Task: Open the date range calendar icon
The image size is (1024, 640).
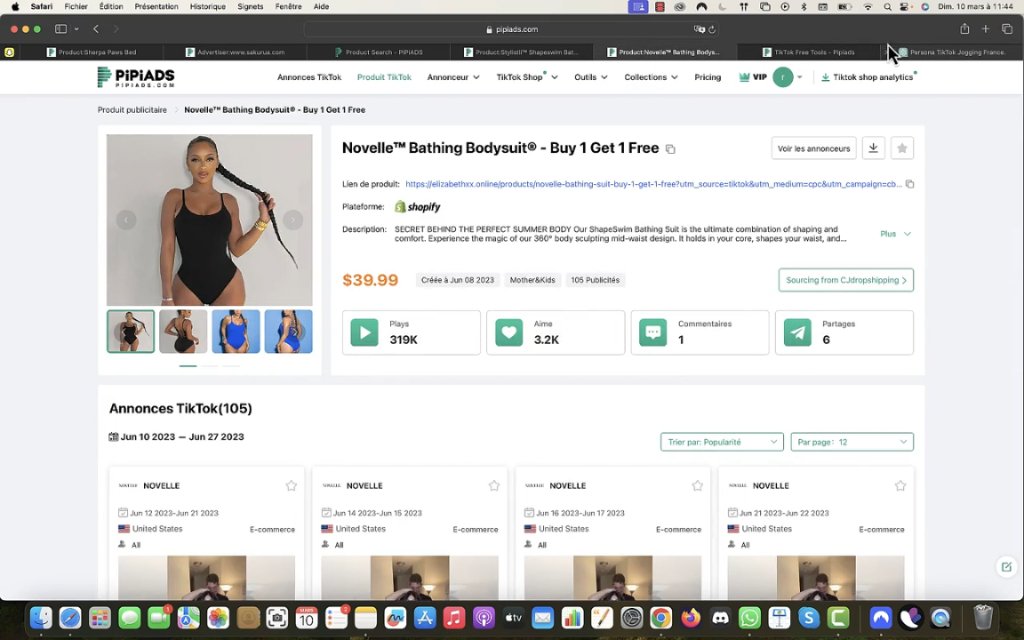Action: pyautogui.click(x=113, y=437)
